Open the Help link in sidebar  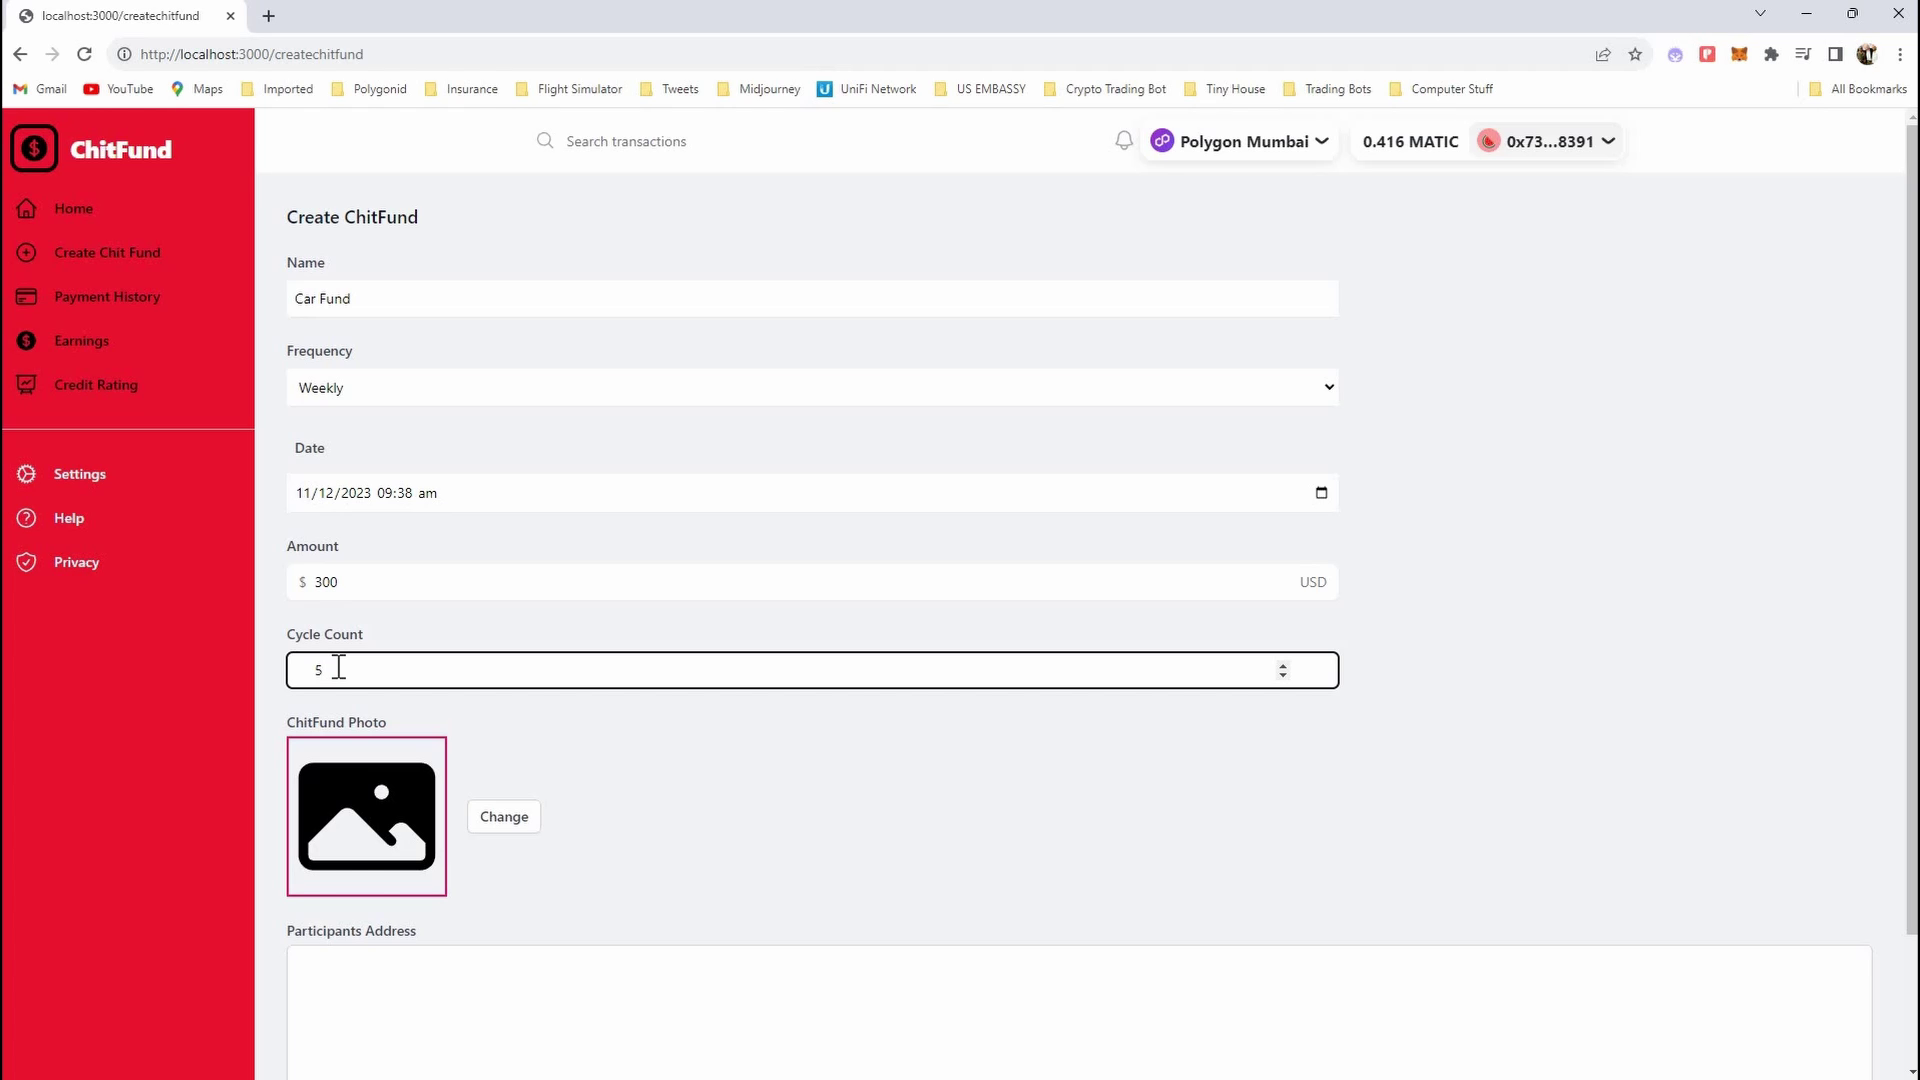69,518
